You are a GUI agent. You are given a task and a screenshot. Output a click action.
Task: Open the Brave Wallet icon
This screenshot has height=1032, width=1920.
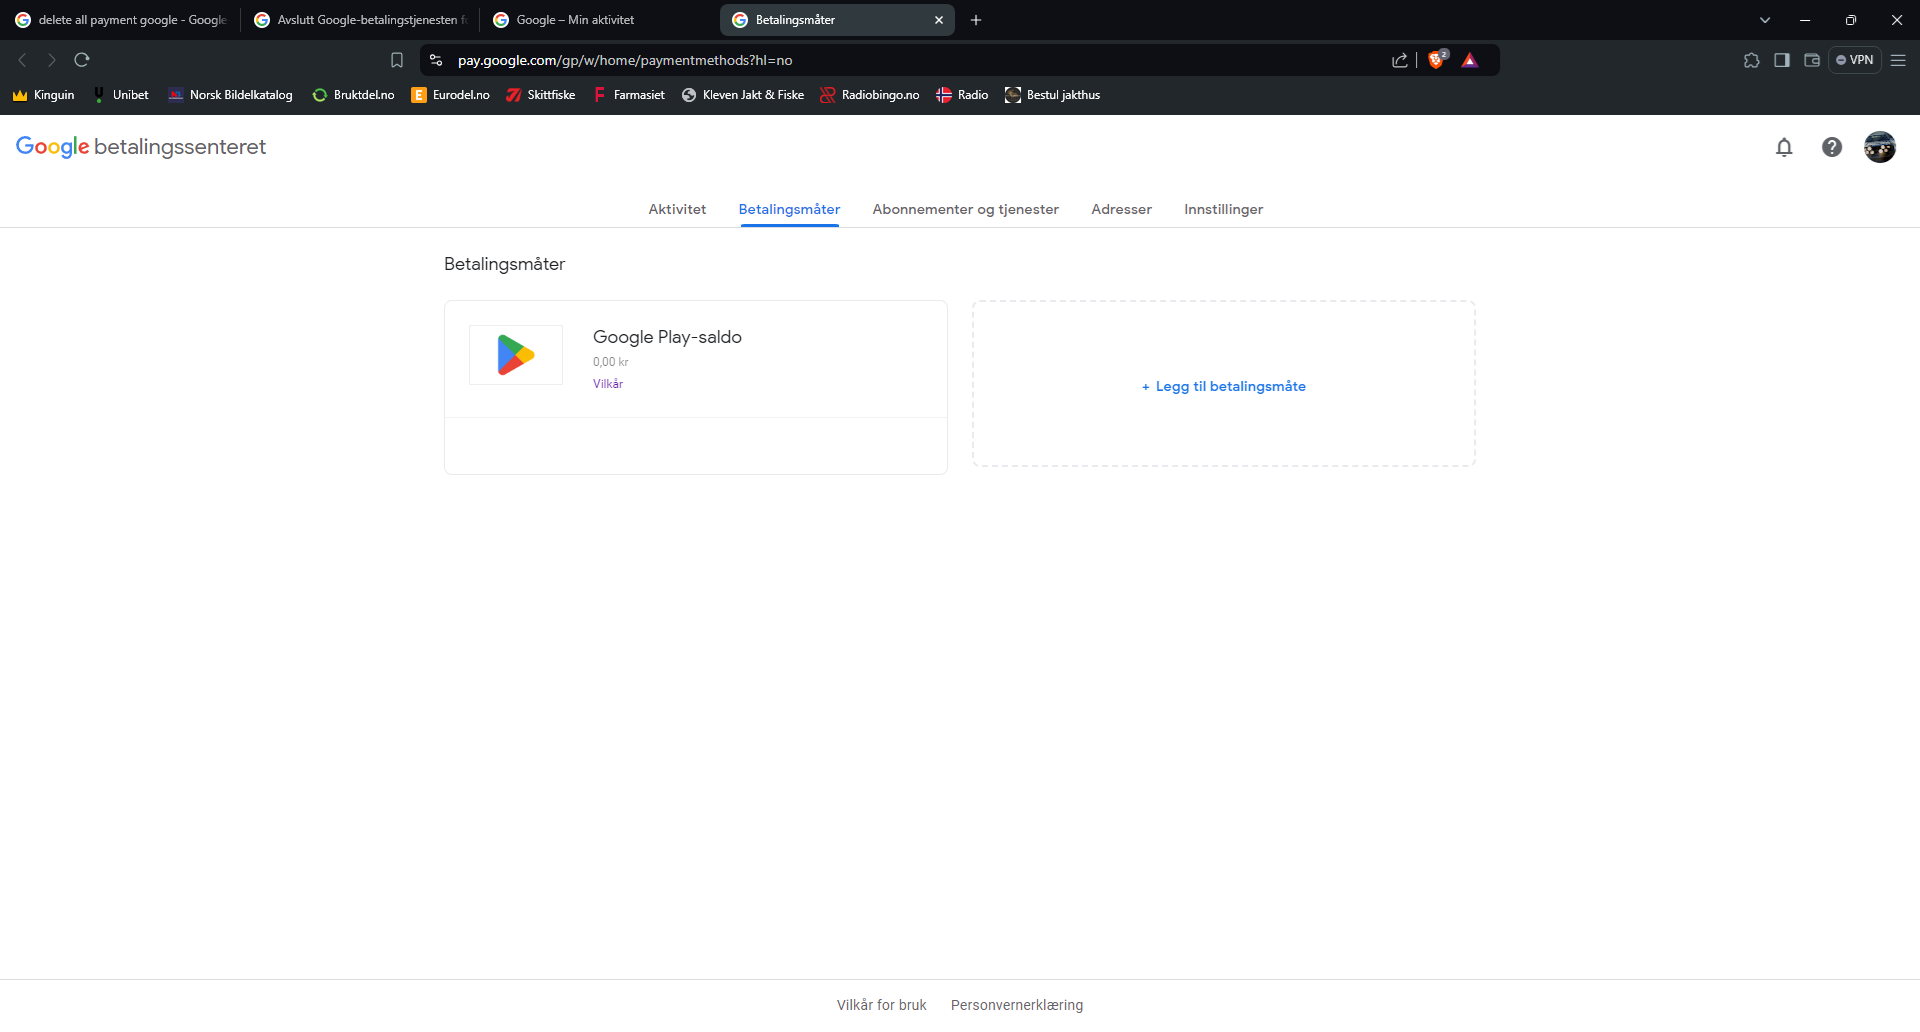tap(1812, 60)
